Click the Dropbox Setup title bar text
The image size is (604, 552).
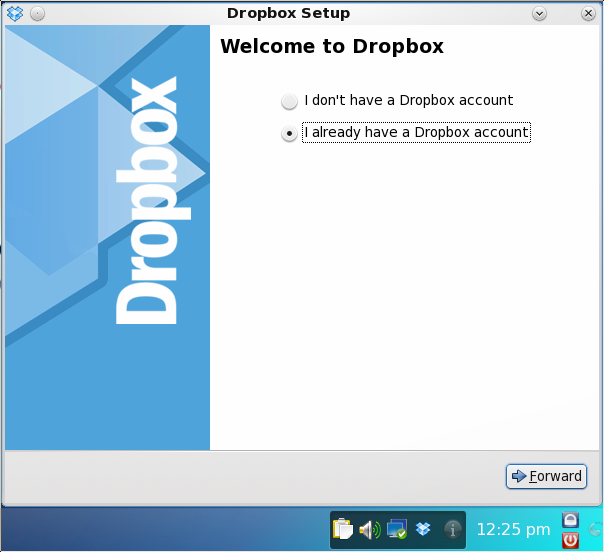point(289,13)
